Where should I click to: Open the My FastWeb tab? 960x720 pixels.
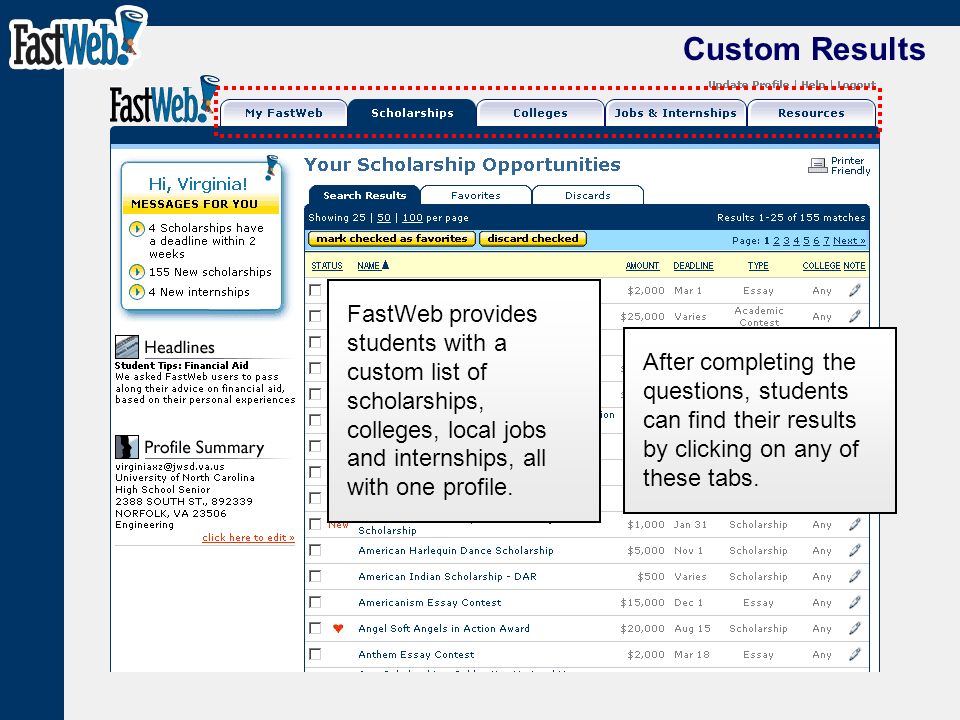(283, 113)
